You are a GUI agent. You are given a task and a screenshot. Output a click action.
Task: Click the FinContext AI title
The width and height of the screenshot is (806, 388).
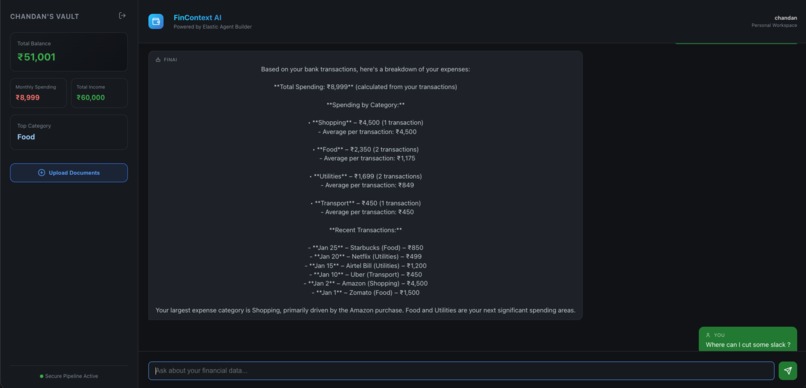197,17
